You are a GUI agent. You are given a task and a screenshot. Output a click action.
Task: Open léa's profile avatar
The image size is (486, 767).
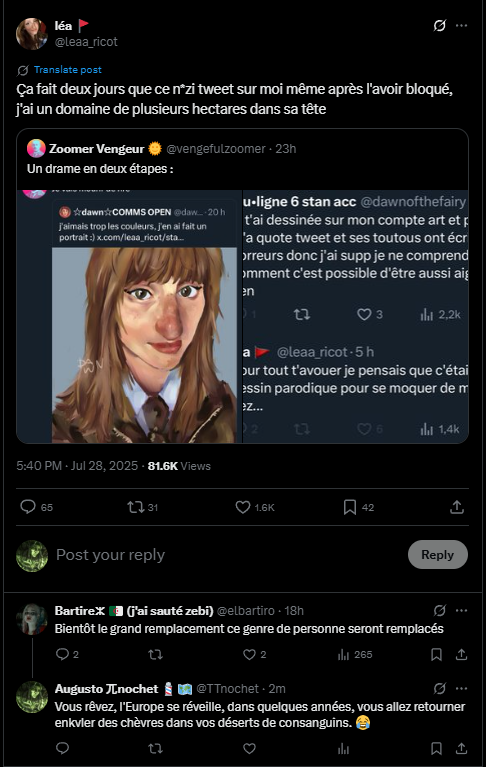32,34
